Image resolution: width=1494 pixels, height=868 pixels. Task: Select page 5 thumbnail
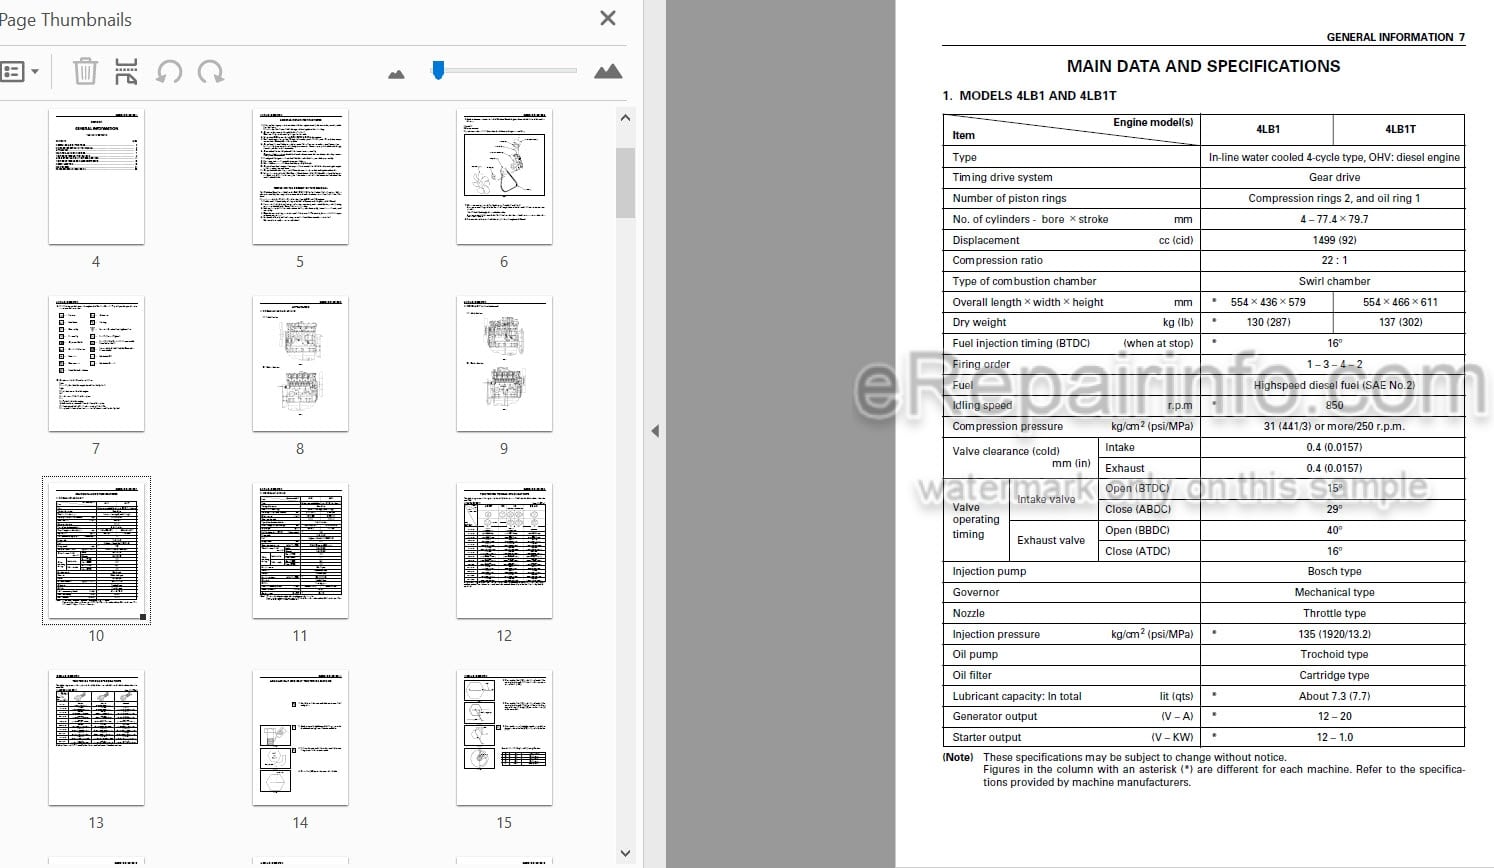point(300,177)
